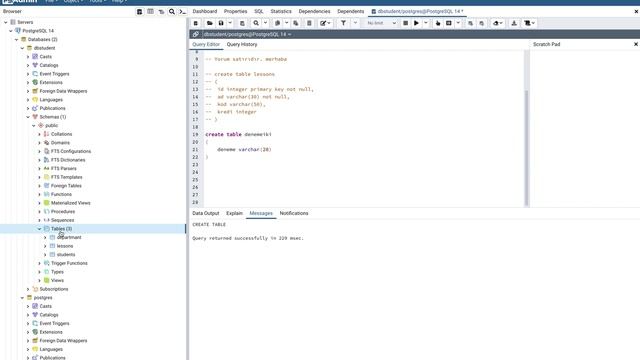Open the No limit rows dropdown

pyautogui.click(x=381, y=23)
